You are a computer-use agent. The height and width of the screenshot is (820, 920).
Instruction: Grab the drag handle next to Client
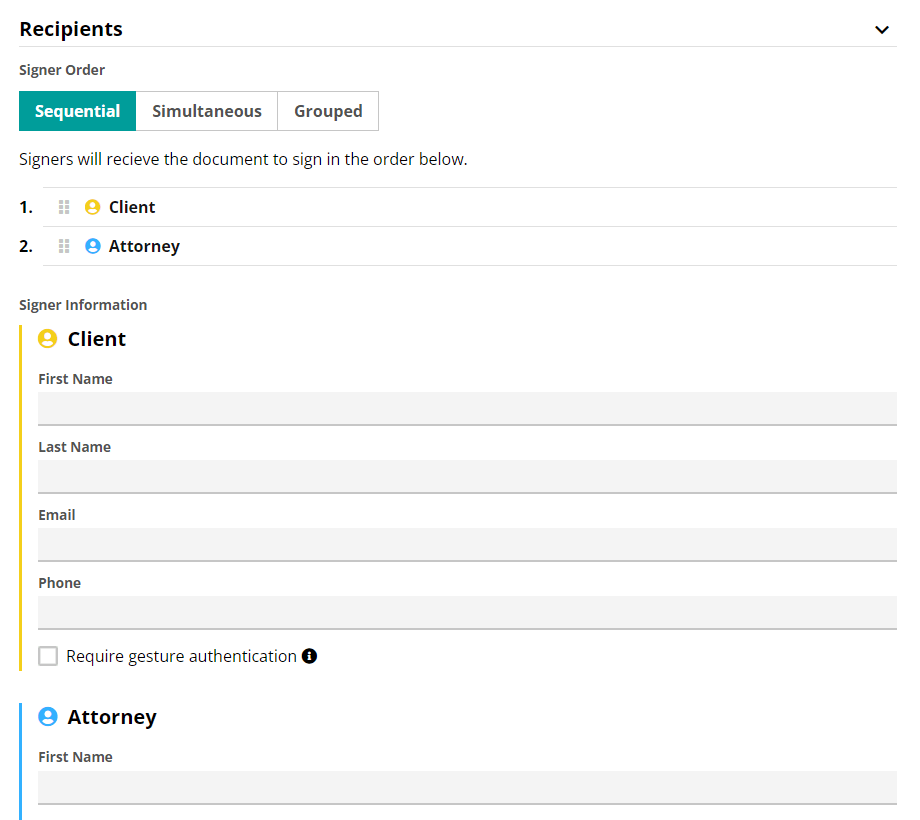64,207
